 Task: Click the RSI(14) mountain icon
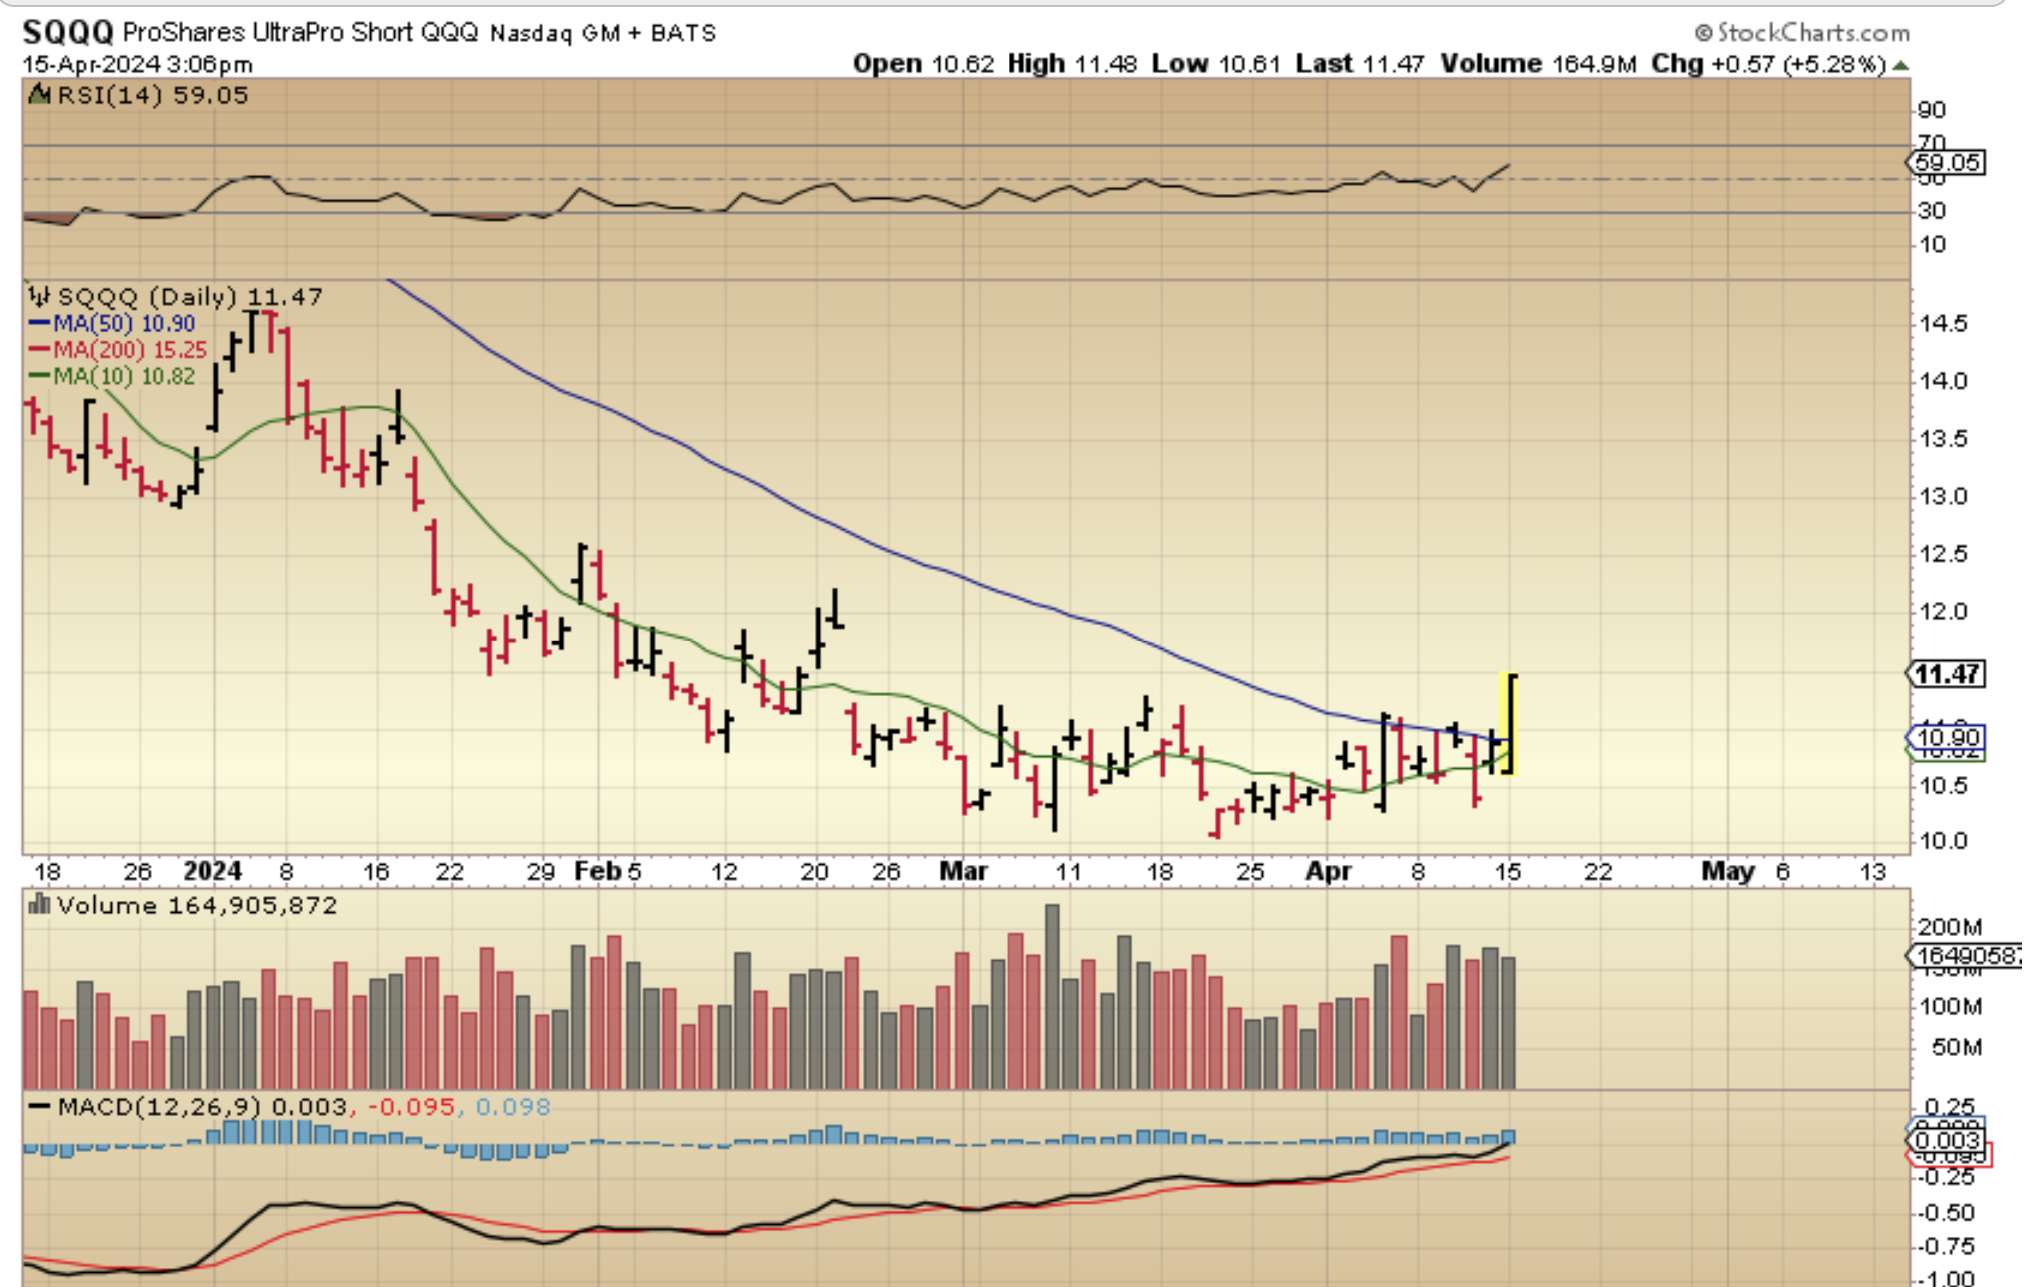pyautogui.click(x=40, y=96)
